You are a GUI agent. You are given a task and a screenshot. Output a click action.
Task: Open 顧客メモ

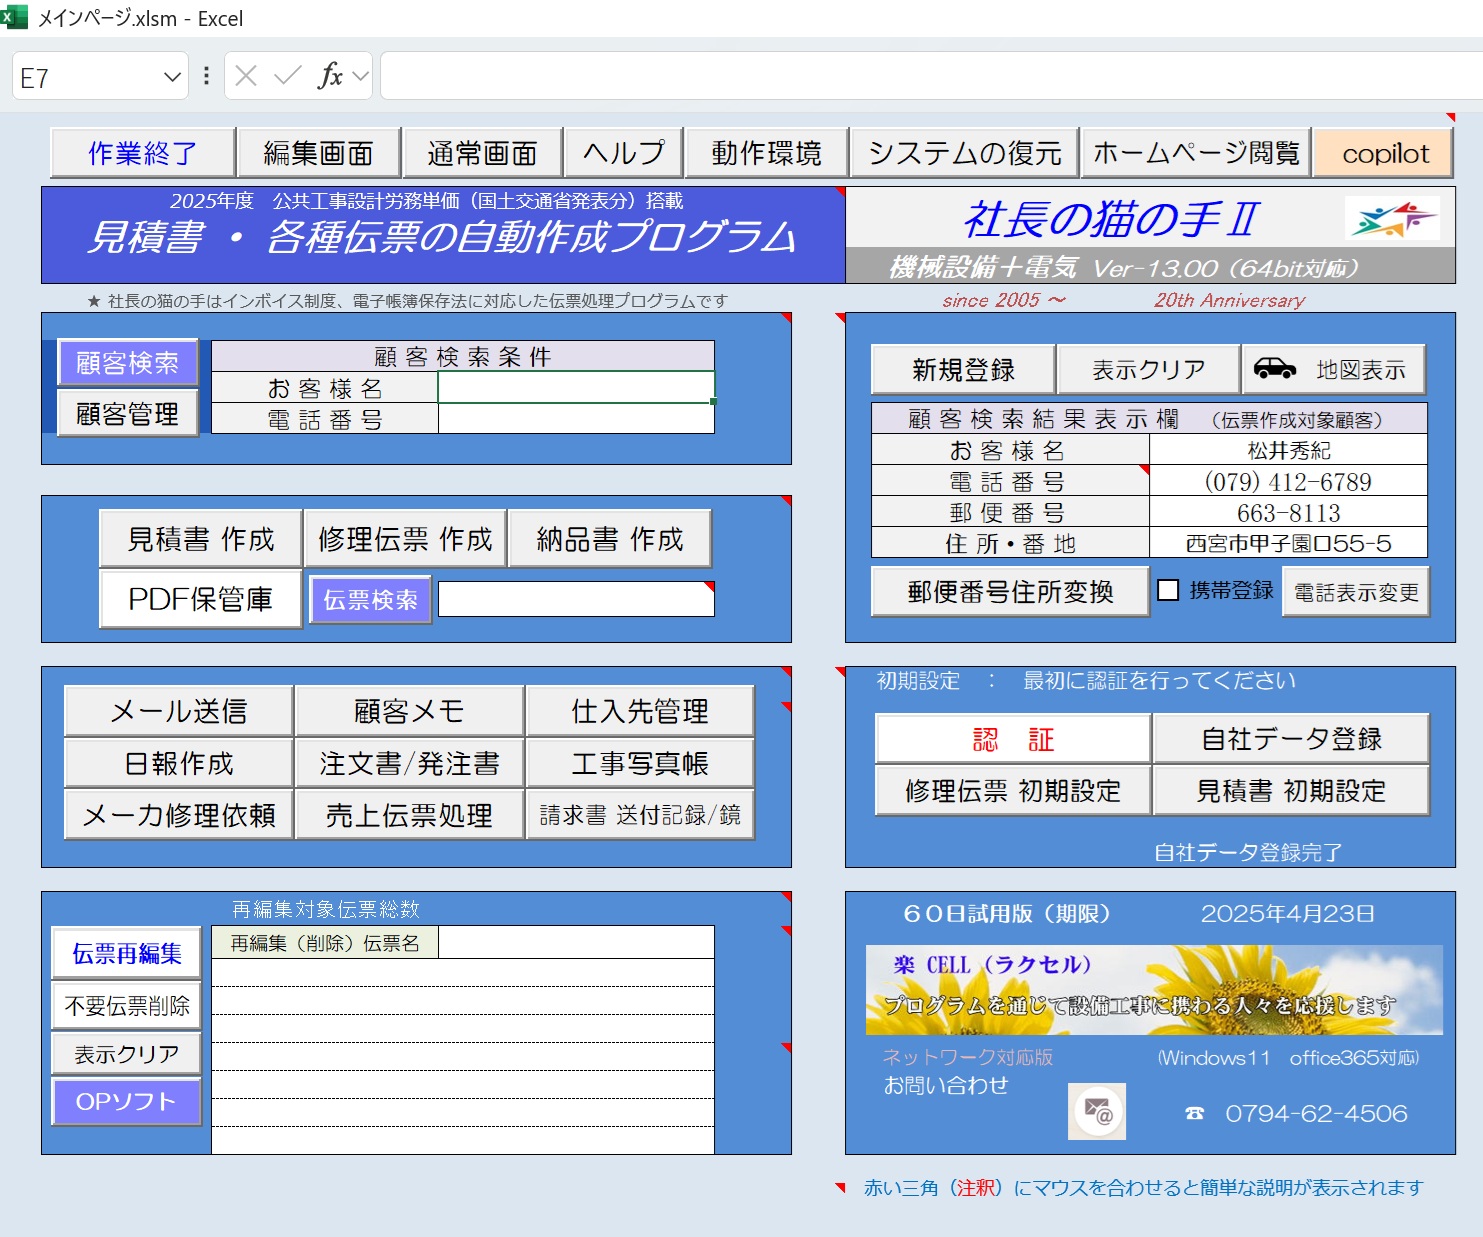coord(409,710)
